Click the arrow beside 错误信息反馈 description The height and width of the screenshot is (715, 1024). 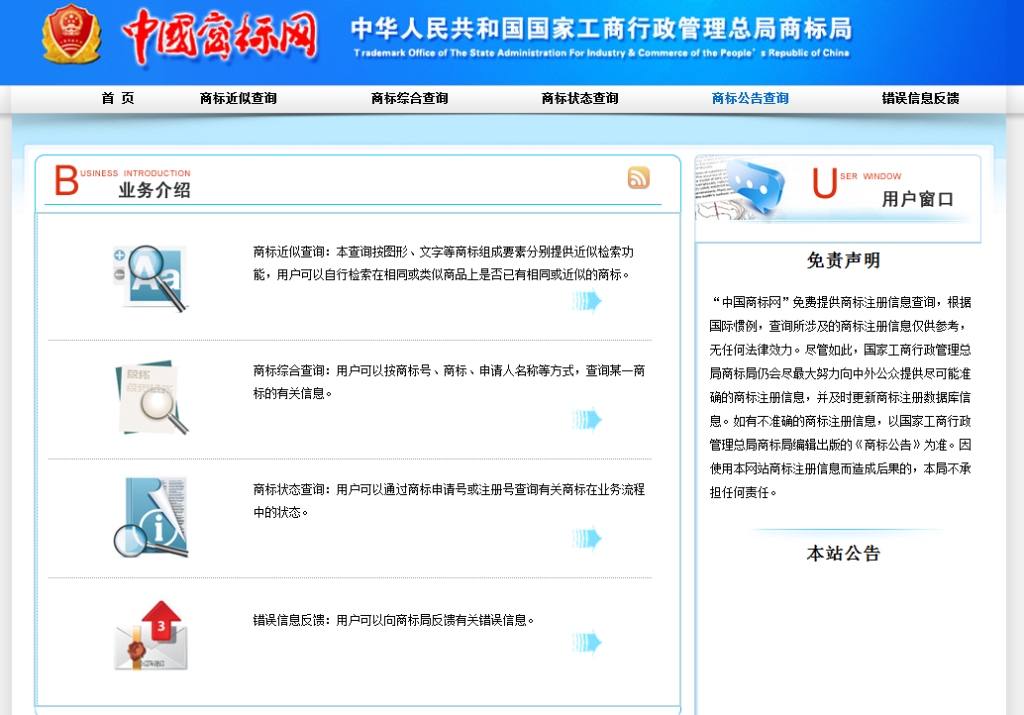[587, 642]
